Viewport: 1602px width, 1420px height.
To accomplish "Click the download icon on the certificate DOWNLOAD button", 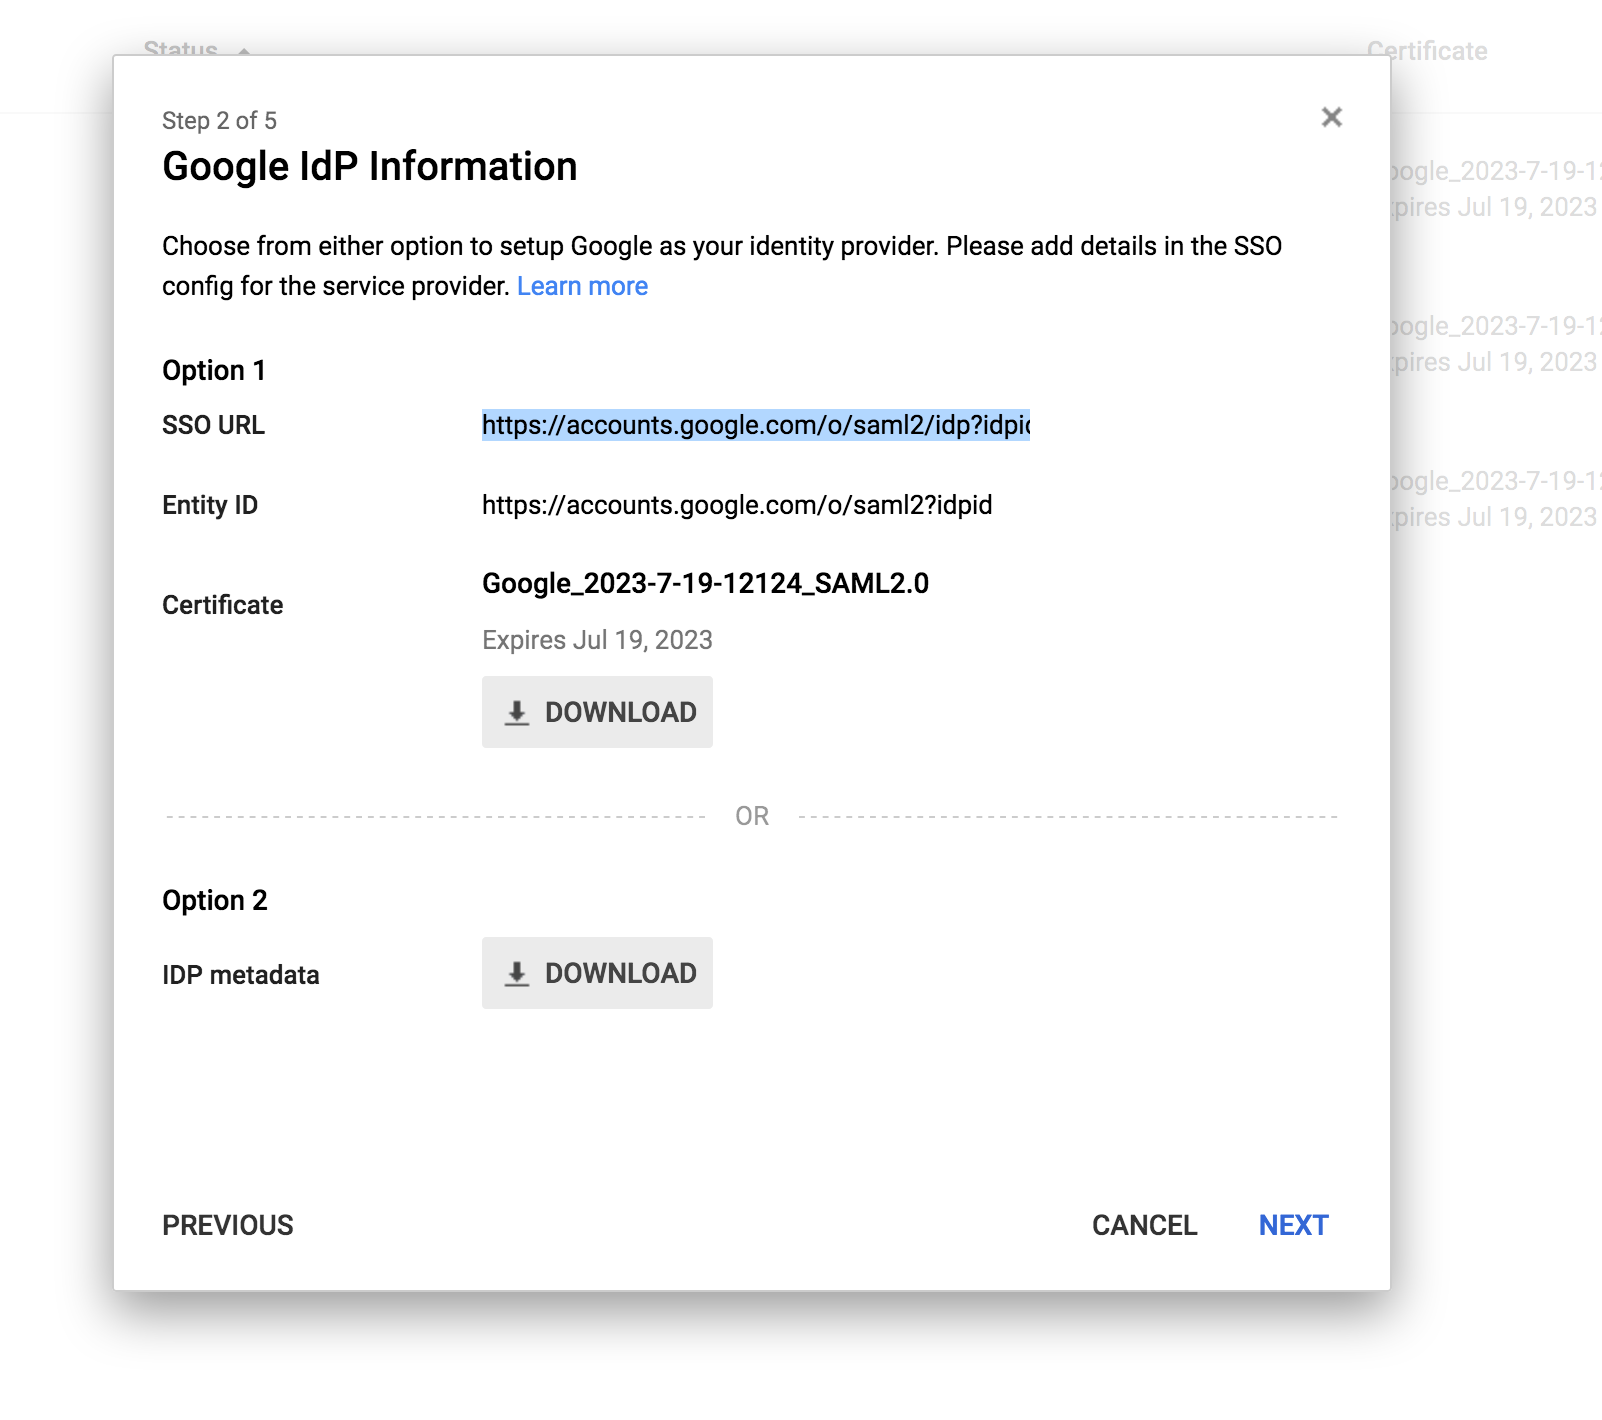I will 517,712.
